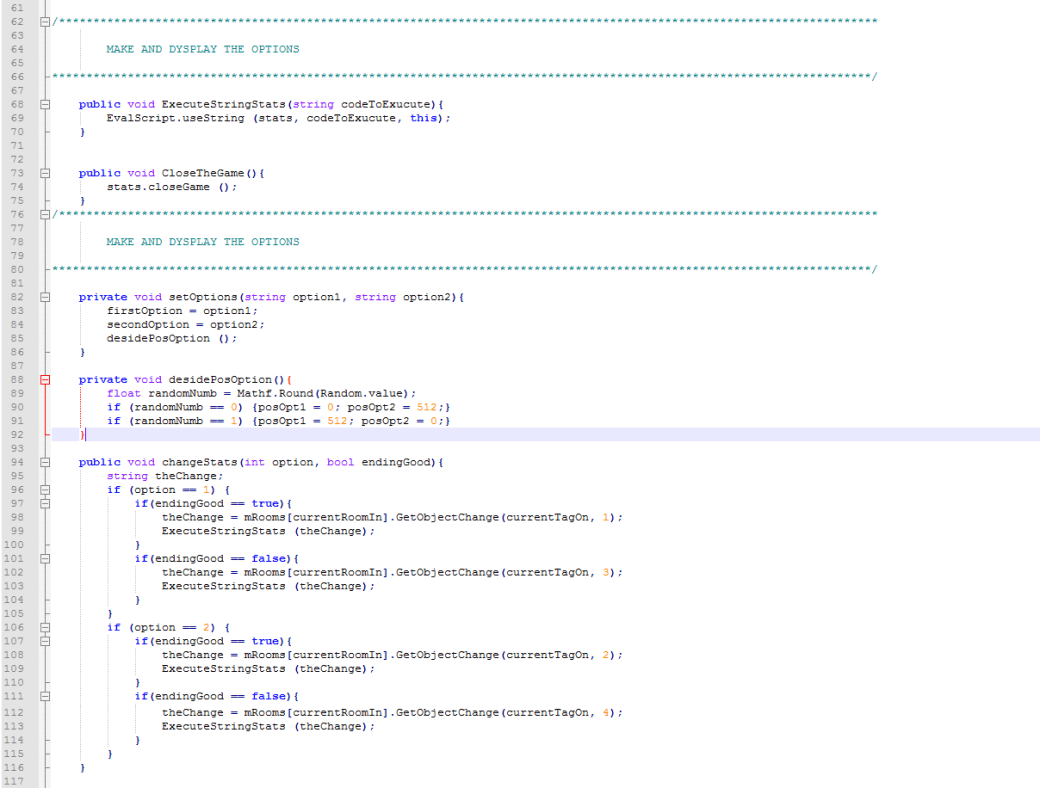The image size is (1040, 788).
Task: Collapse the setOptions method body
Action: click(45, 296)
